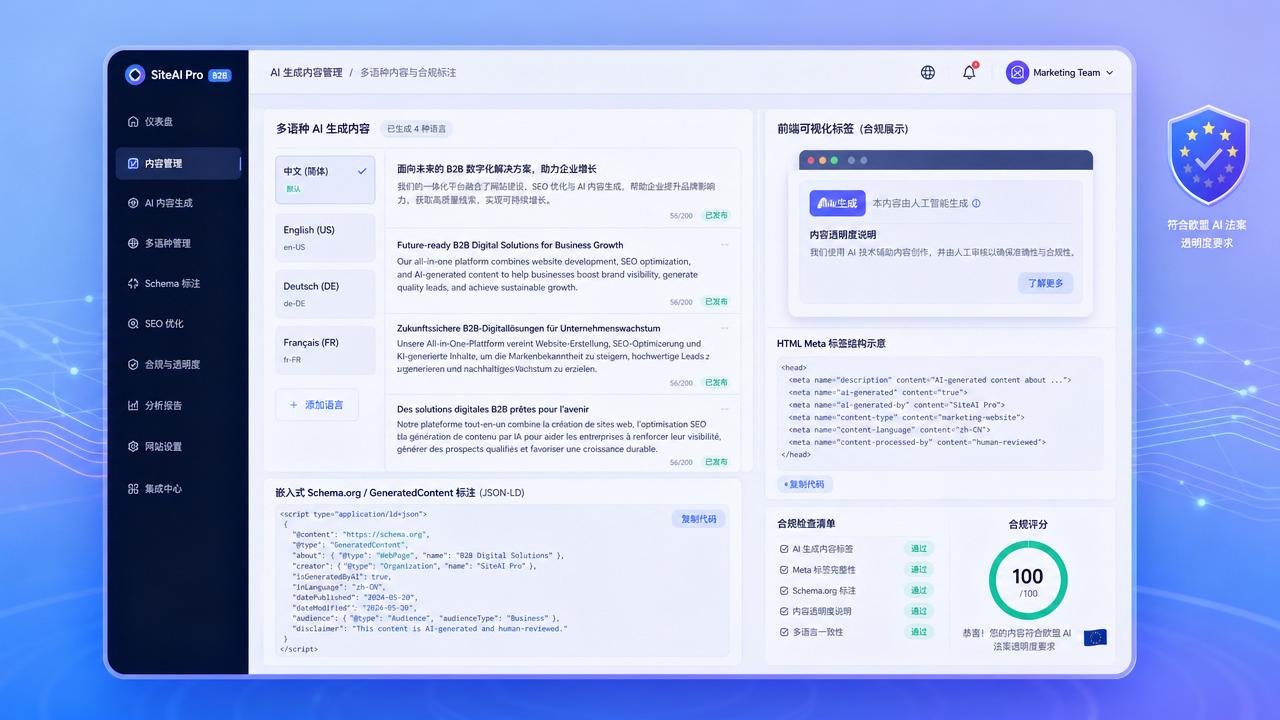Open the 仪表盘 dashboard sidebar icon

[x=133, y=122]
